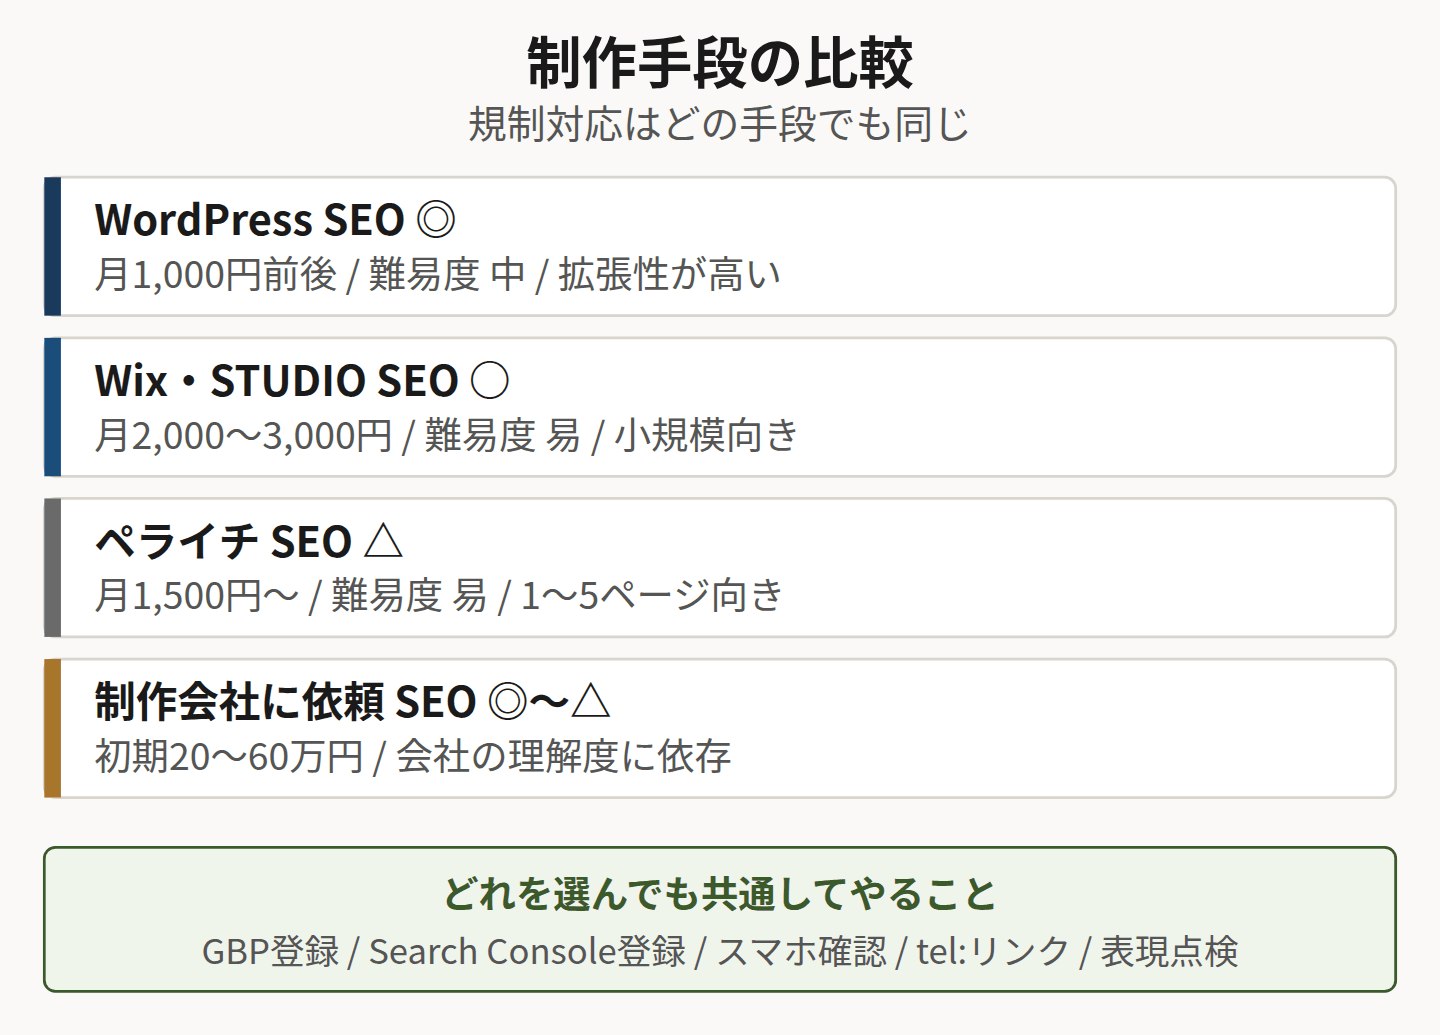Click the "月1,500円〜" price text
The image size is (1440, 1035).
pyautogui.click(x=197, y=595)
